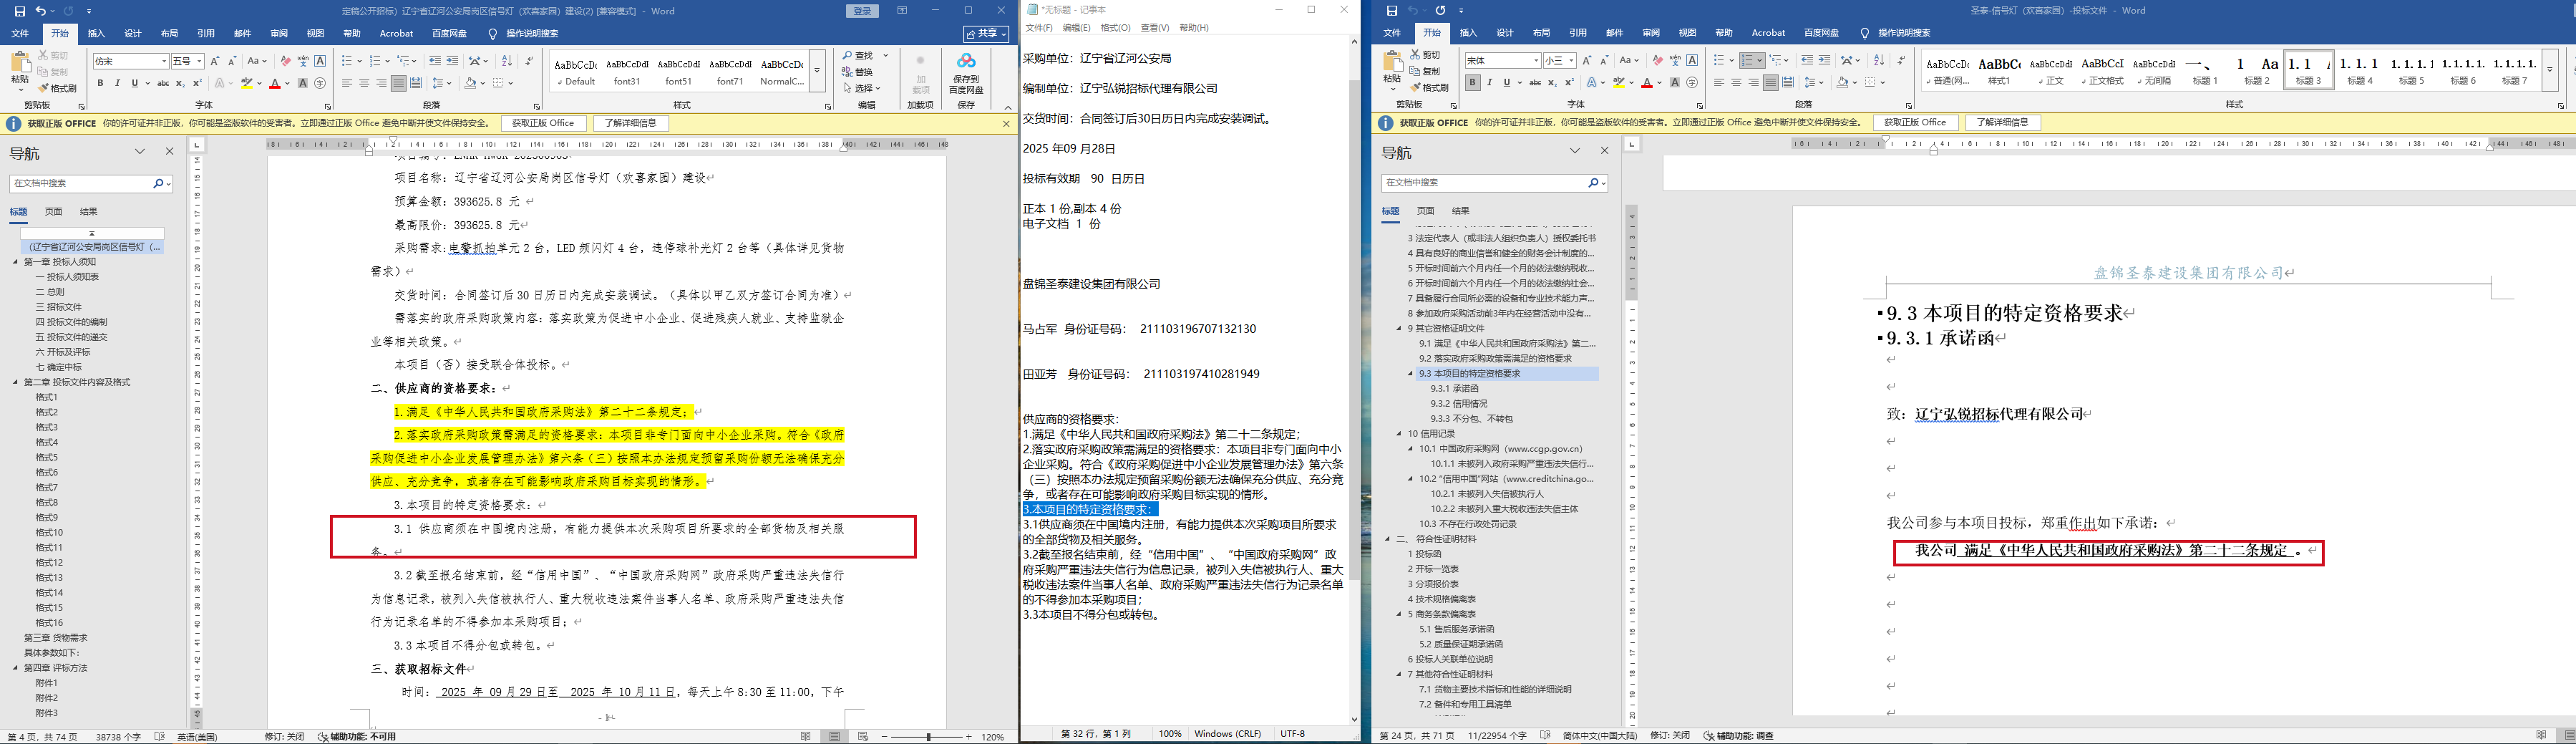This screenshot has height=744, width=2576.
Task: Click 获取正版 Office button in left Word
Action: point(543,123)
